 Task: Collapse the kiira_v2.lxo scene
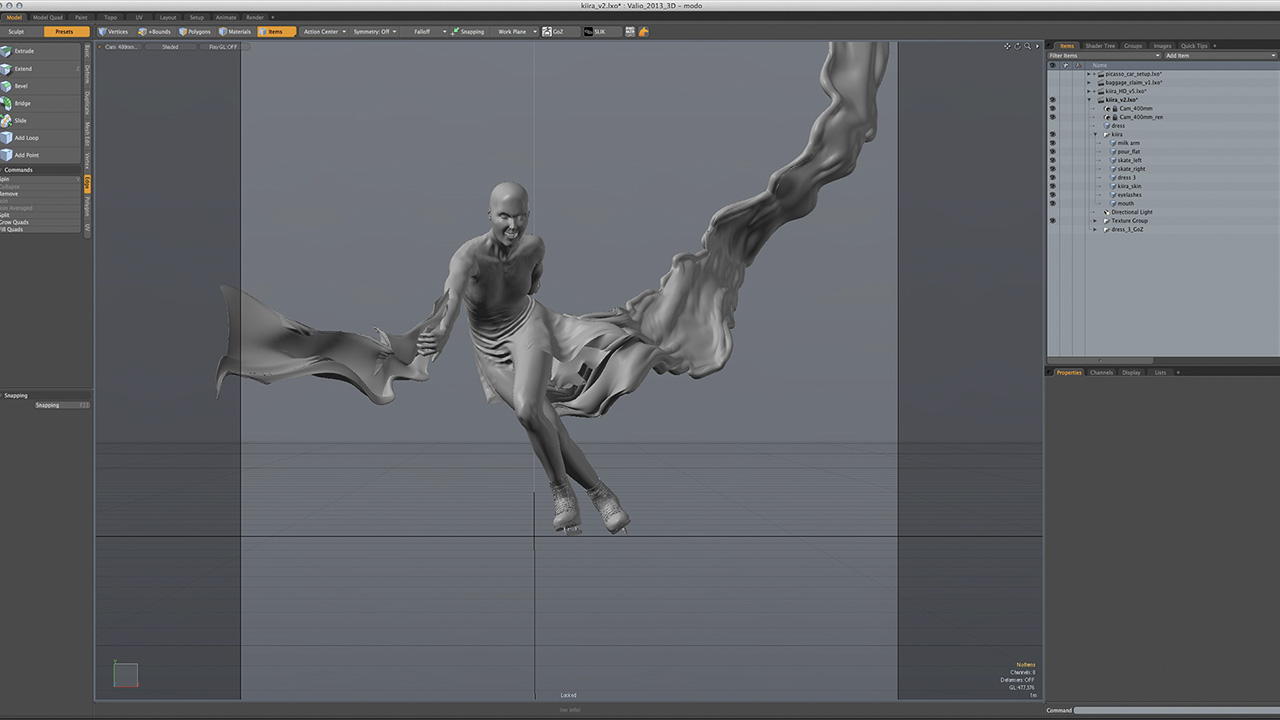[x=1089, y=100]
